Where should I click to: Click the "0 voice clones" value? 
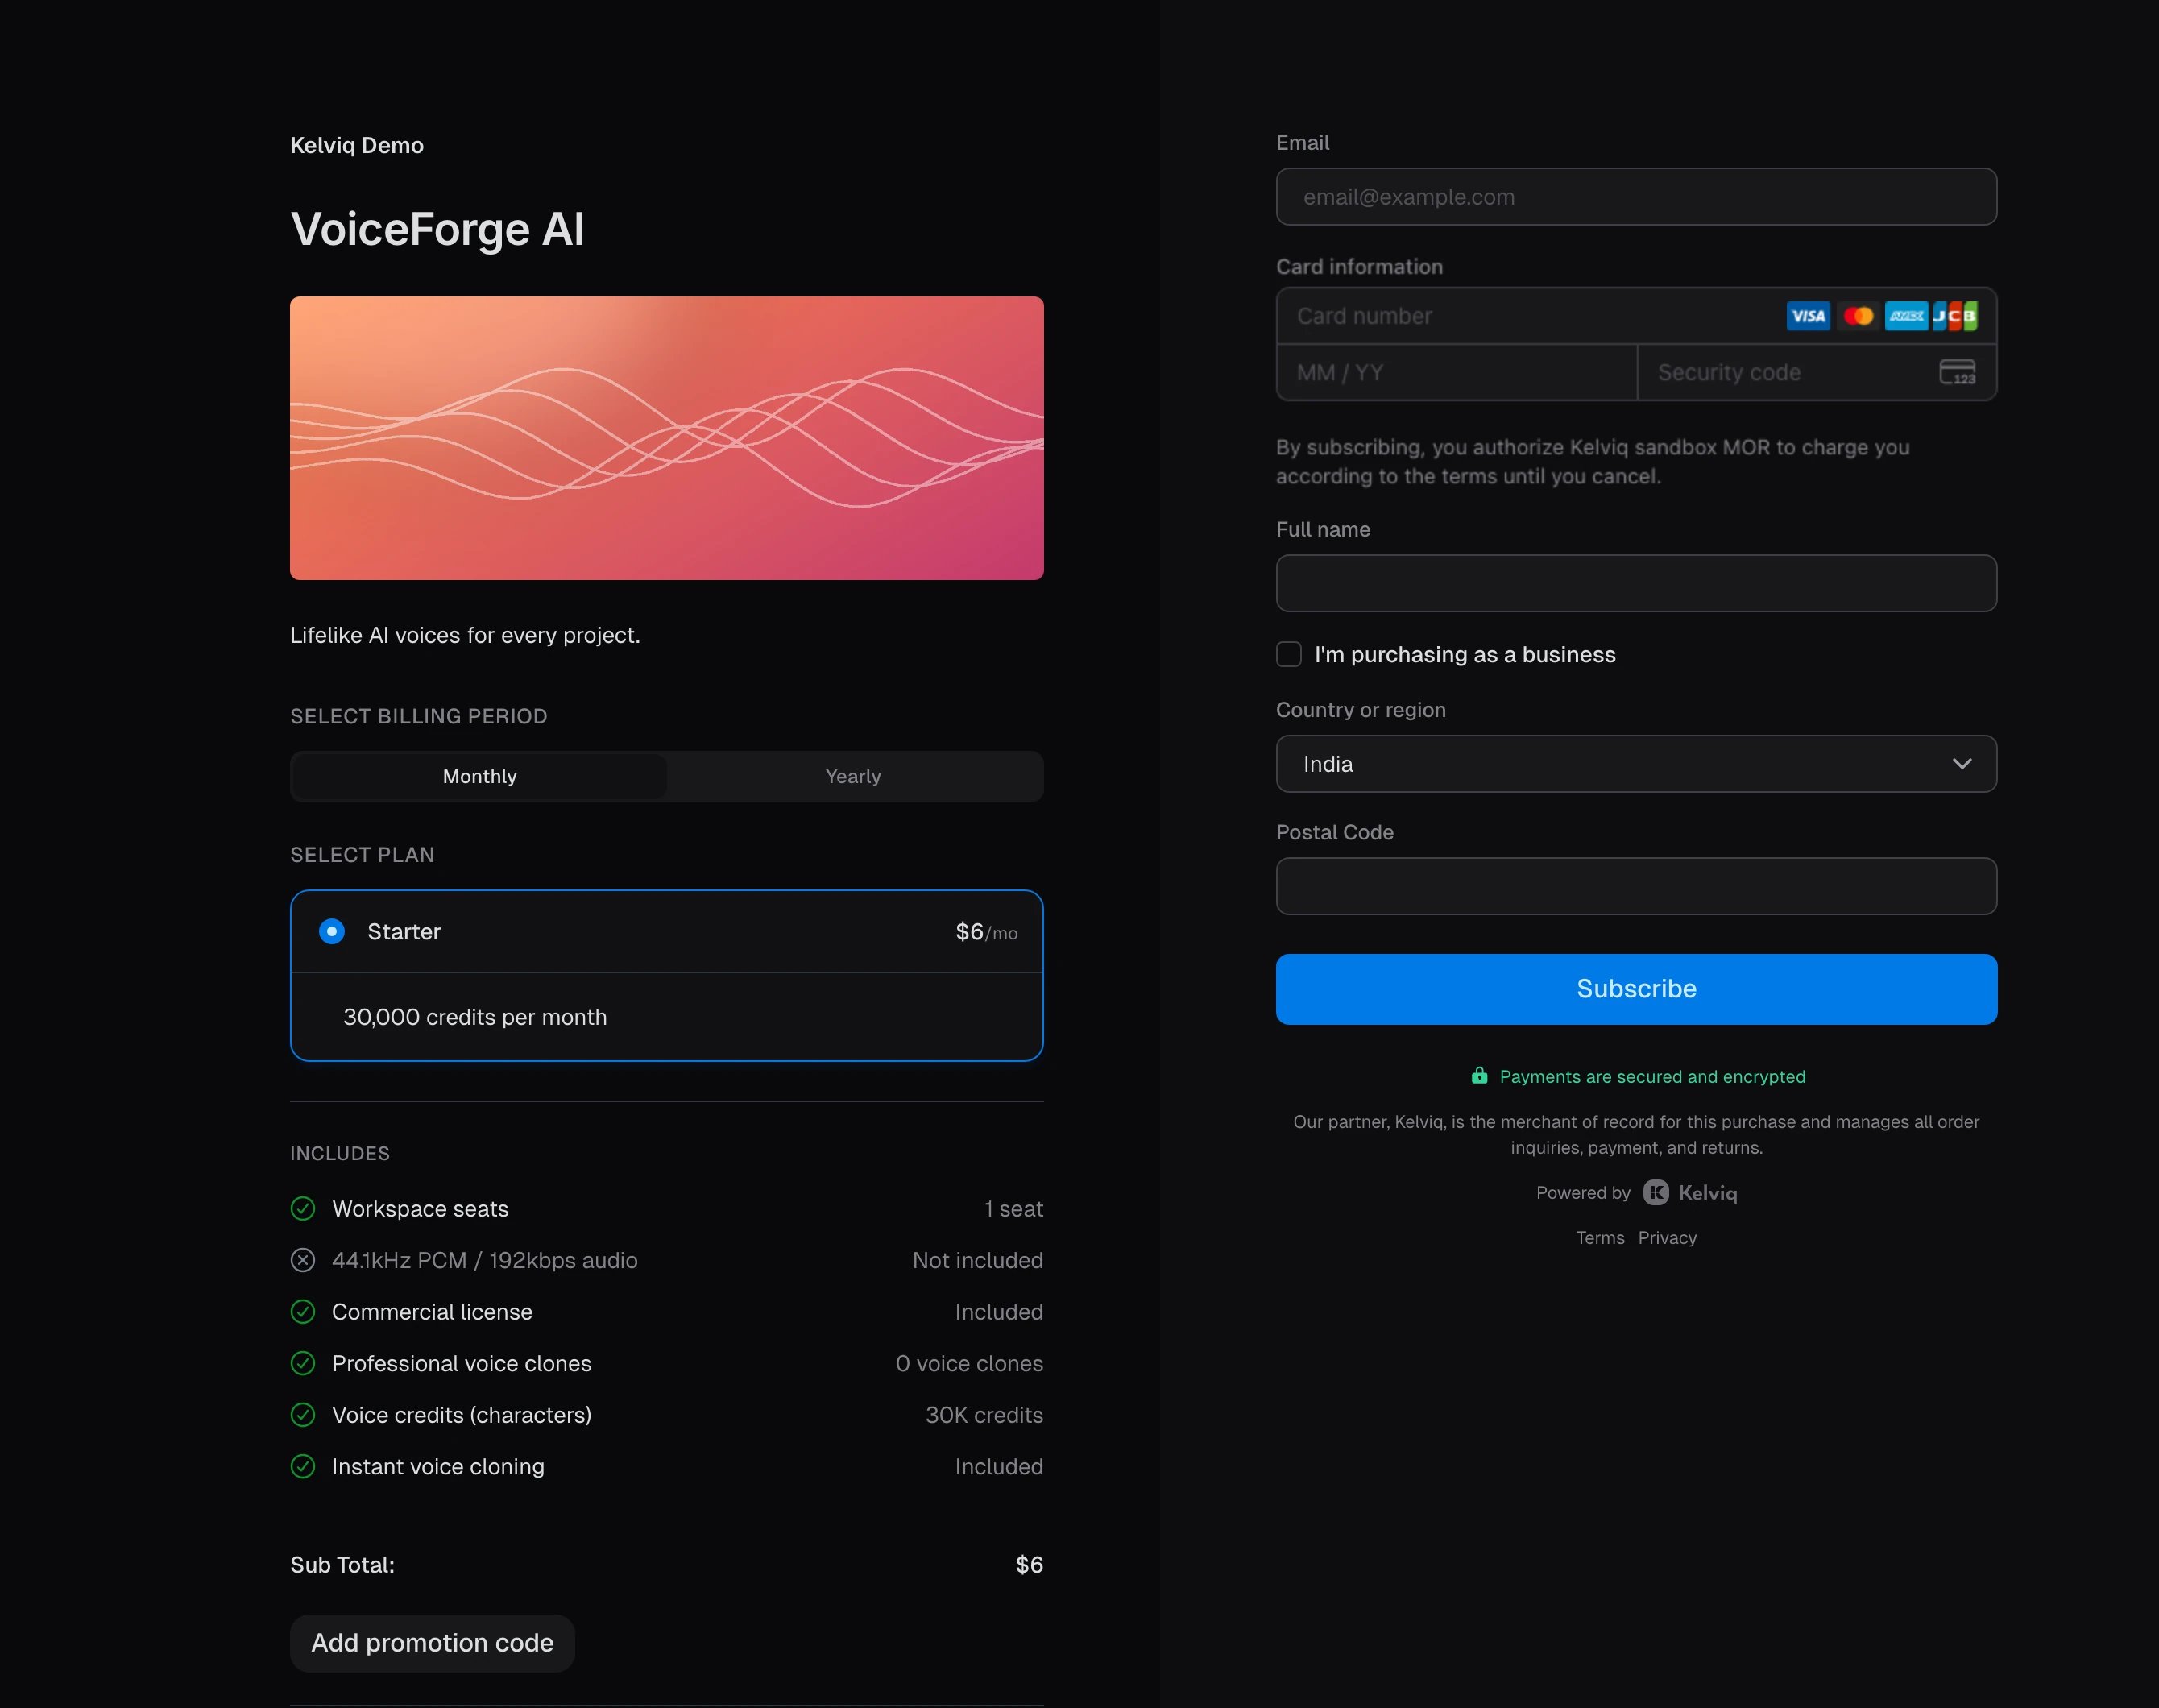click(x=969, y=1363)
